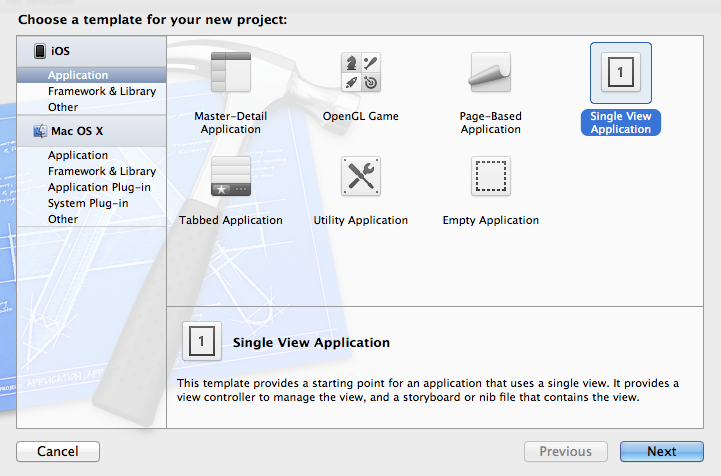Select the iOS Other category
The height and width of the screenshot is (476, 721).
tap(63, 107)
